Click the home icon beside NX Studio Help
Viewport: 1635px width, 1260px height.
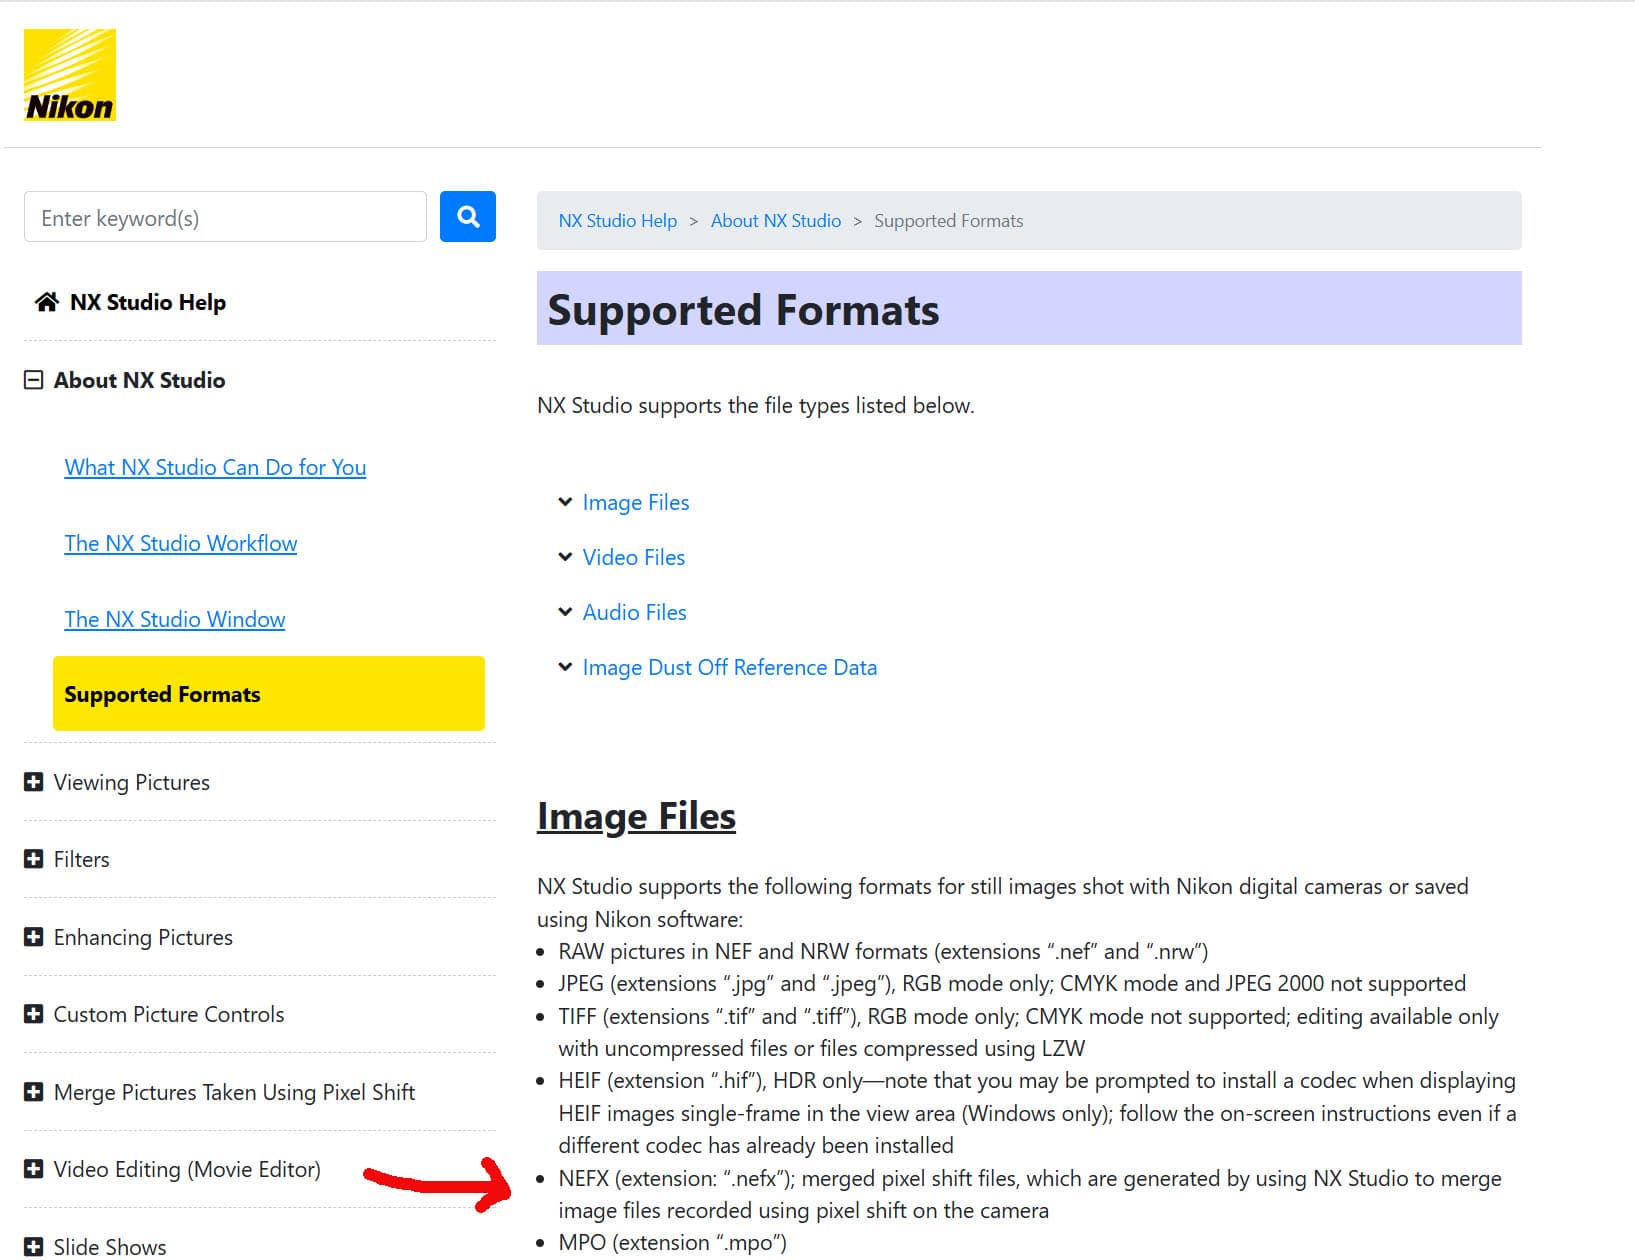(46, 302)
